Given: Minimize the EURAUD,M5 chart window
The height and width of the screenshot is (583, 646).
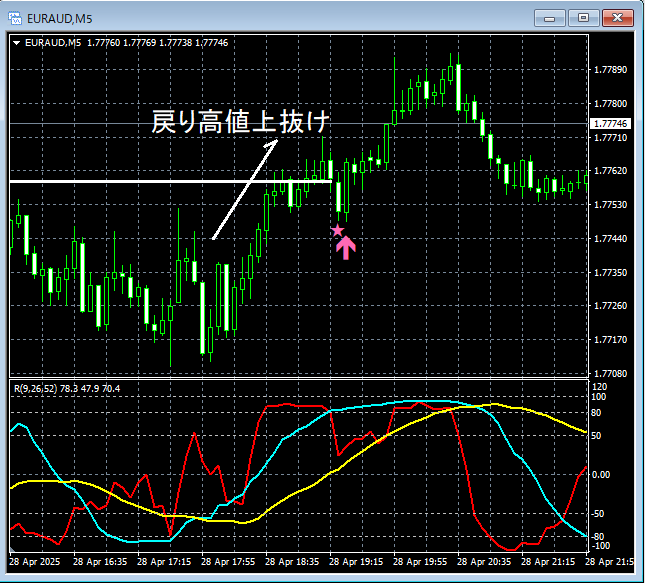Looking at the screenshot, I should (x=549, y=18).
